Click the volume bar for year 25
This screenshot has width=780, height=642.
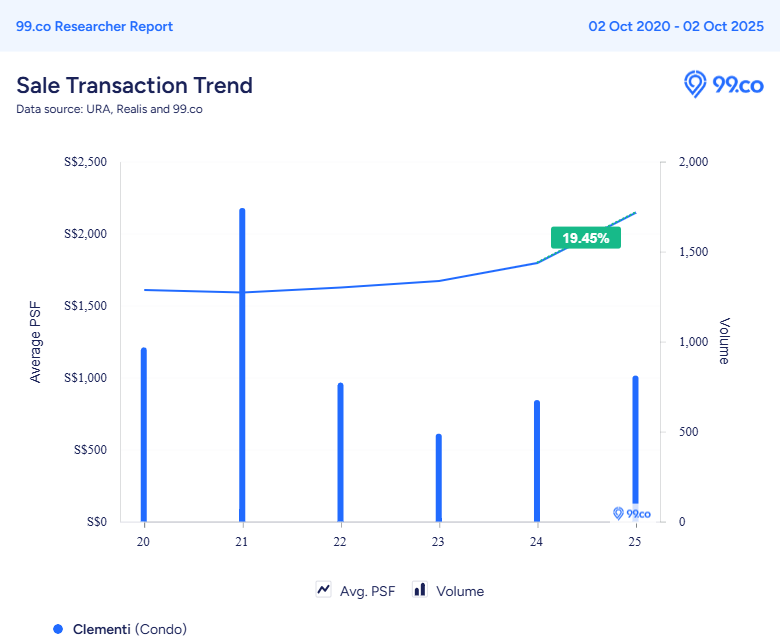coord(635,440)
